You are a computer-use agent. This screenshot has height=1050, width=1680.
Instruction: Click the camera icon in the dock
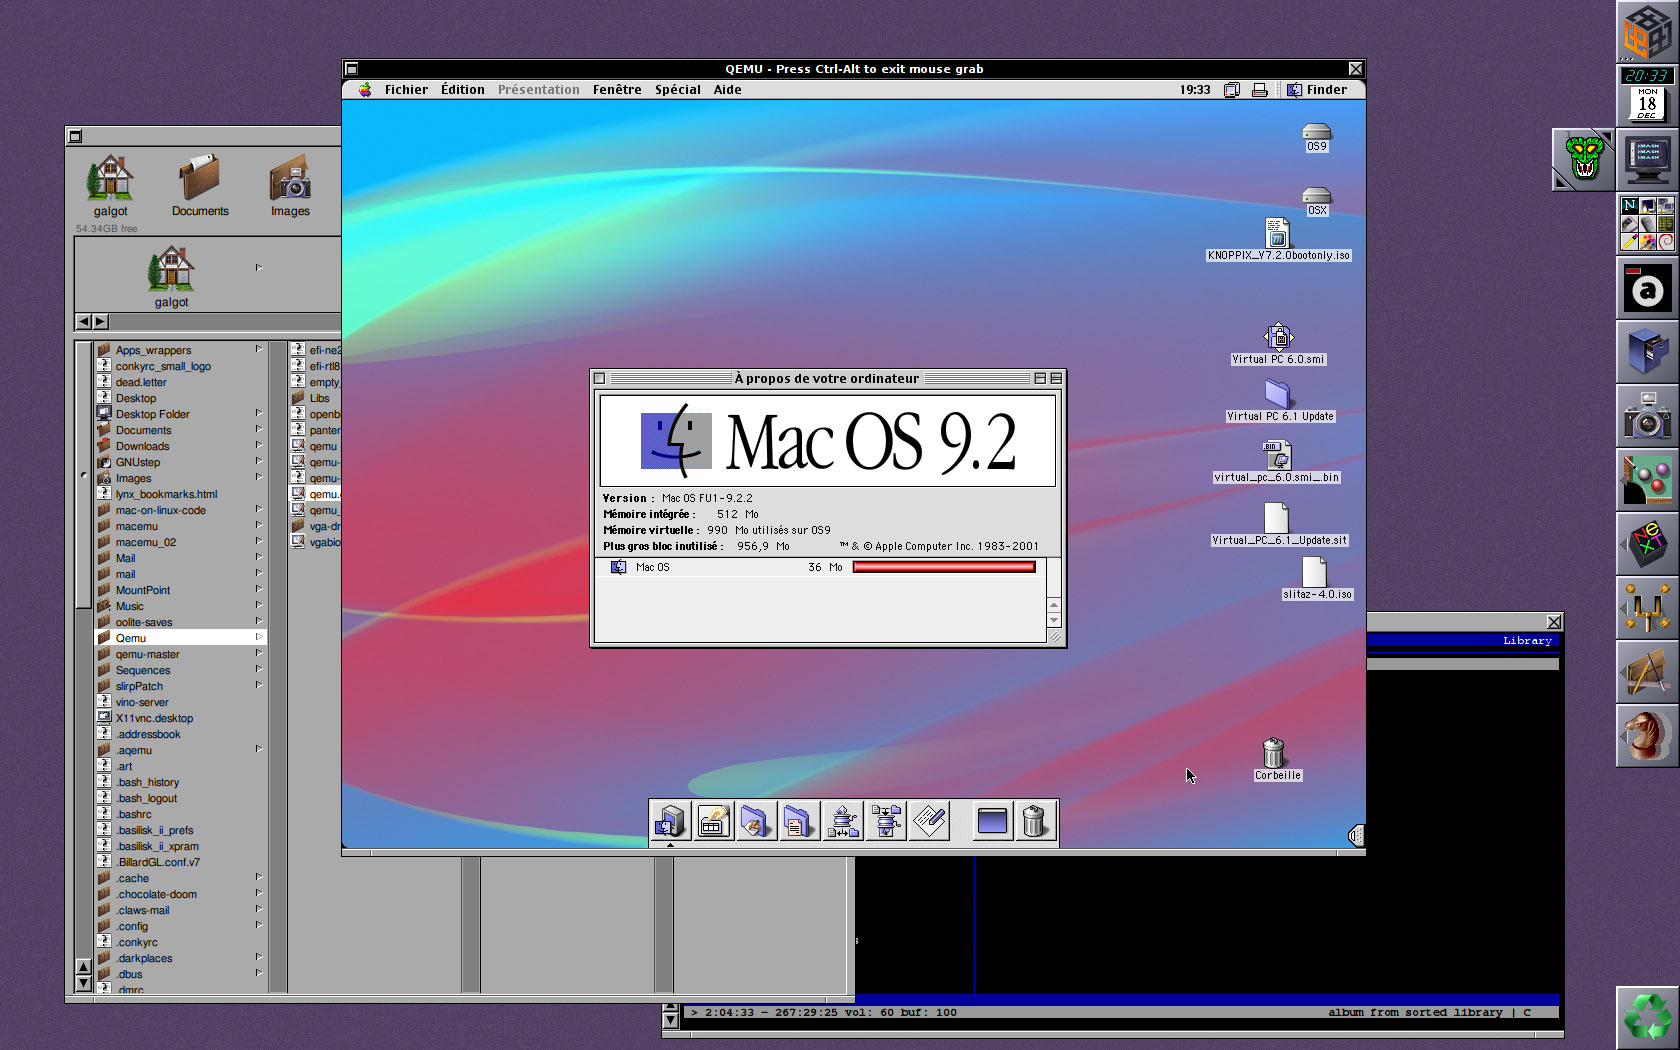tap(1646, 418)
